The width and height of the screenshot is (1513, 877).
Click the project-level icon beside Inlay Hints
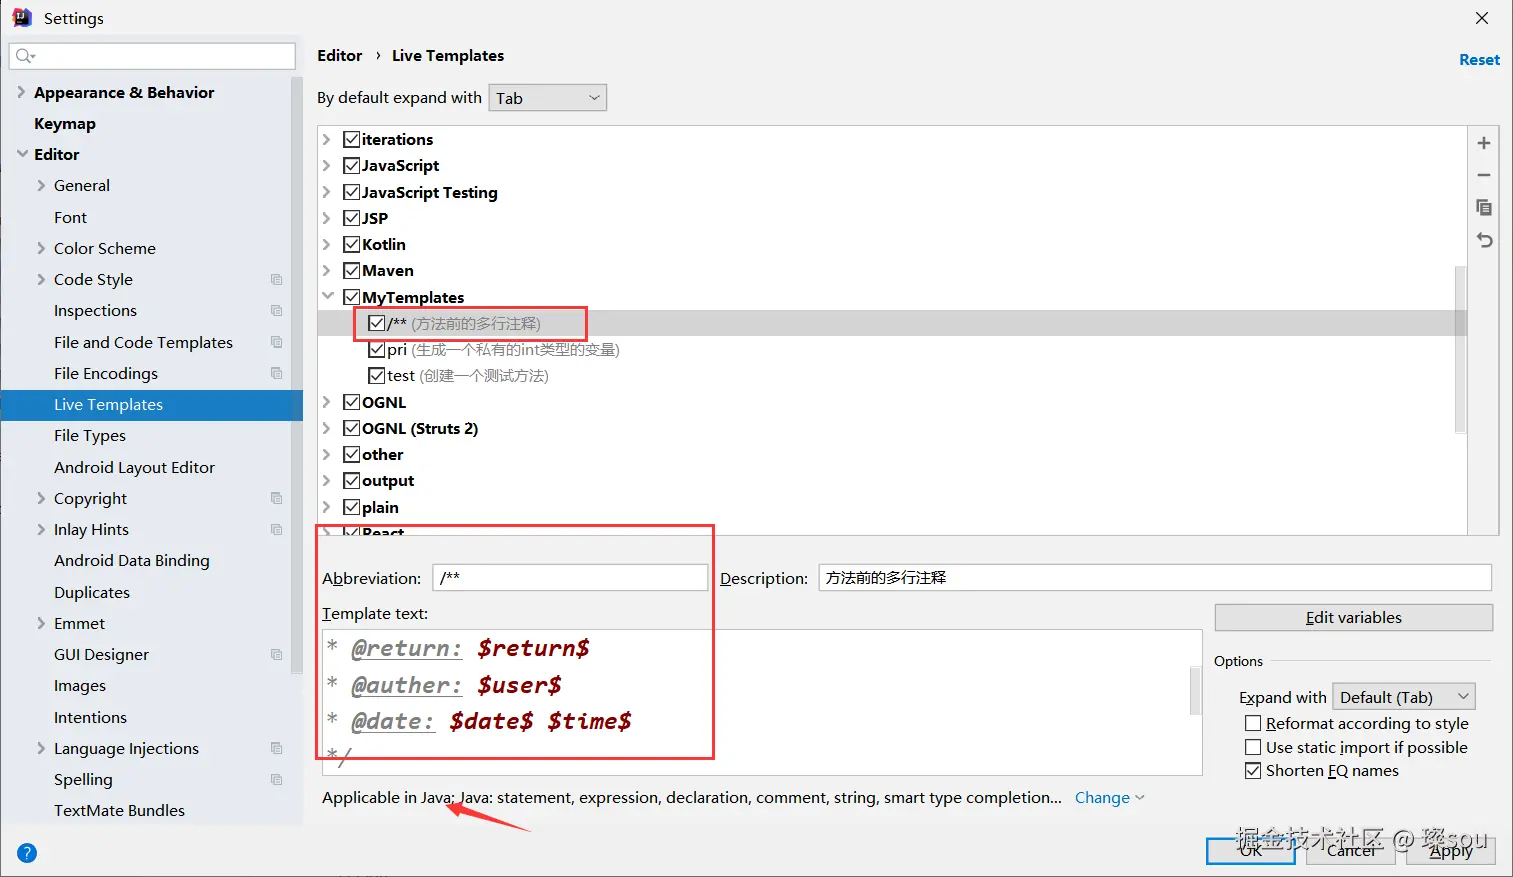coord(277,529)
